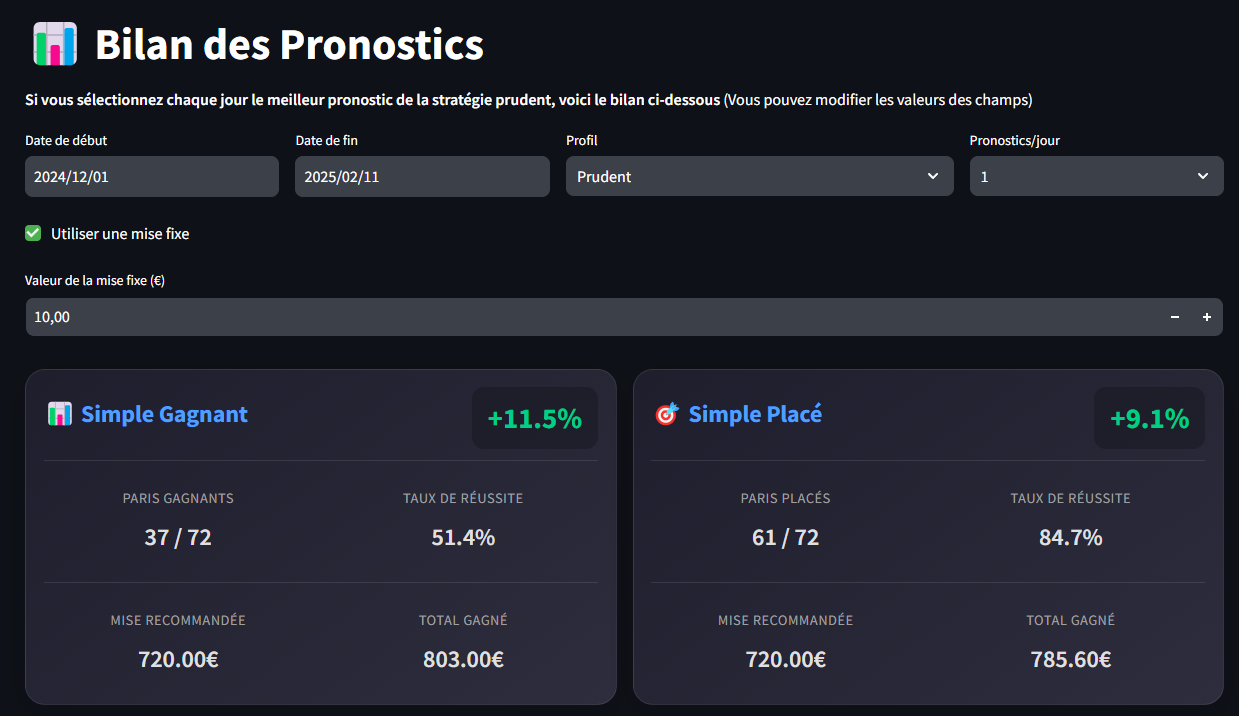Toggle the 'Utiliser une mise fixe' checkbox

tap(33, 234)
